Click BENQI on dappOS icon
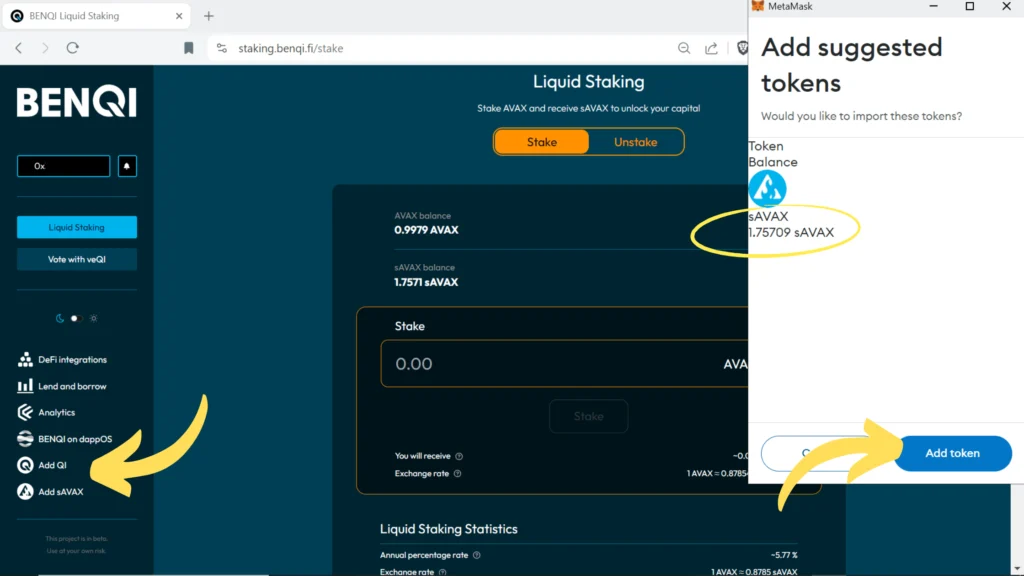 [x=25, y=439]
